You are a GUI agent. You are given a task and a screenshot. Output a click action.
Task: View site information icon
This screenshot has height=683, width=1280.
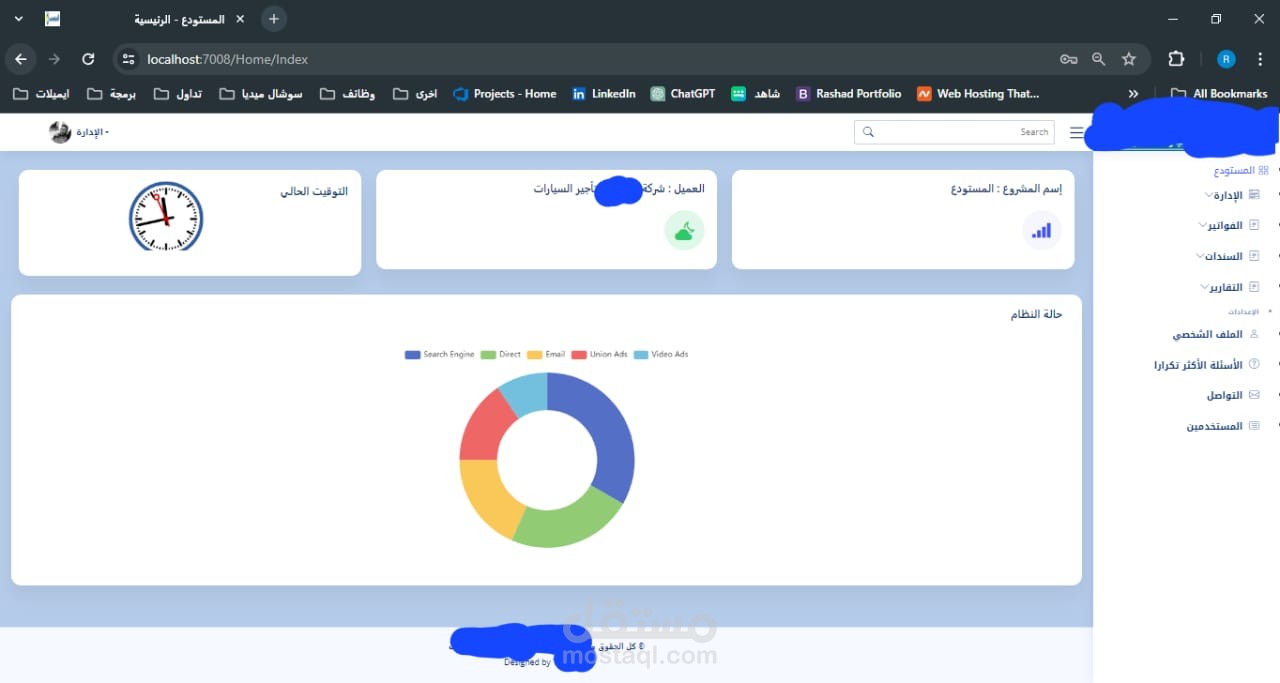[128, 59]
